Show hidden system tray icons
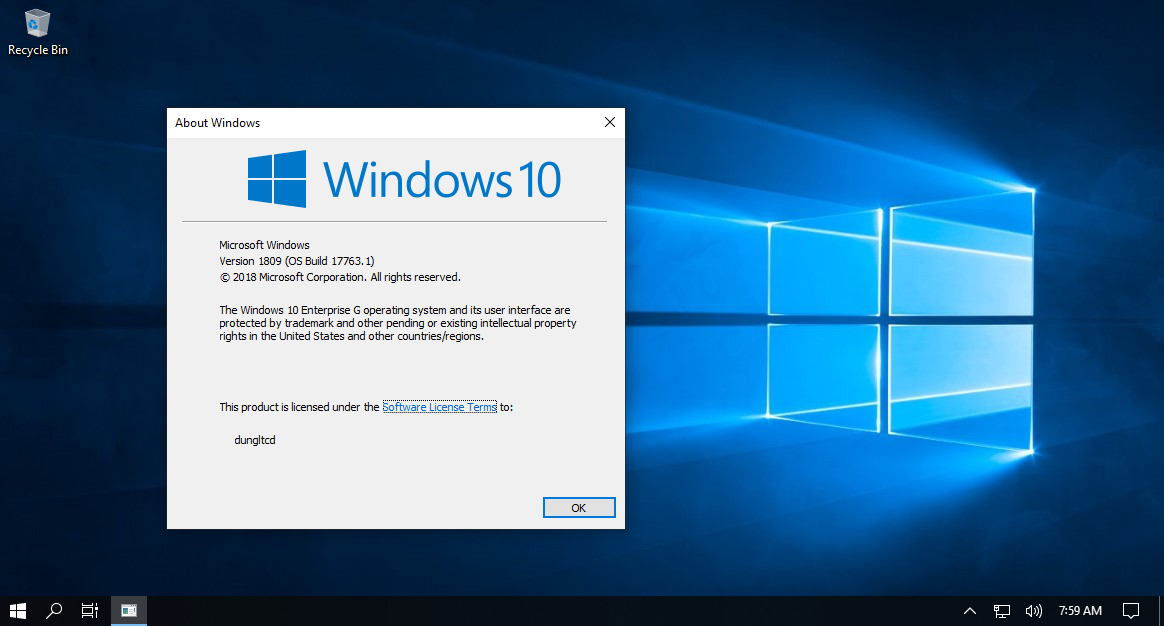The height and width of the screenshot is (626, 1164). click(x=970, y=610)
